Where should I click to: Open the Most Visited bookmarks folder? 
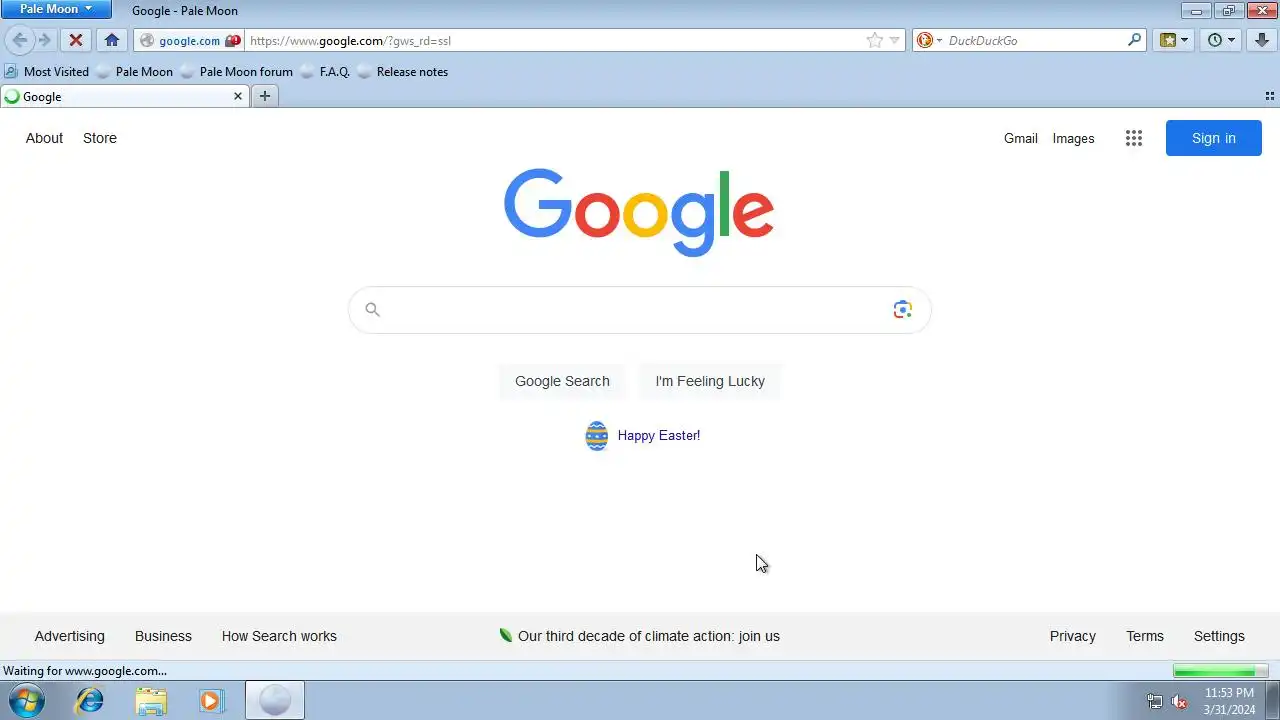point(47,72)
